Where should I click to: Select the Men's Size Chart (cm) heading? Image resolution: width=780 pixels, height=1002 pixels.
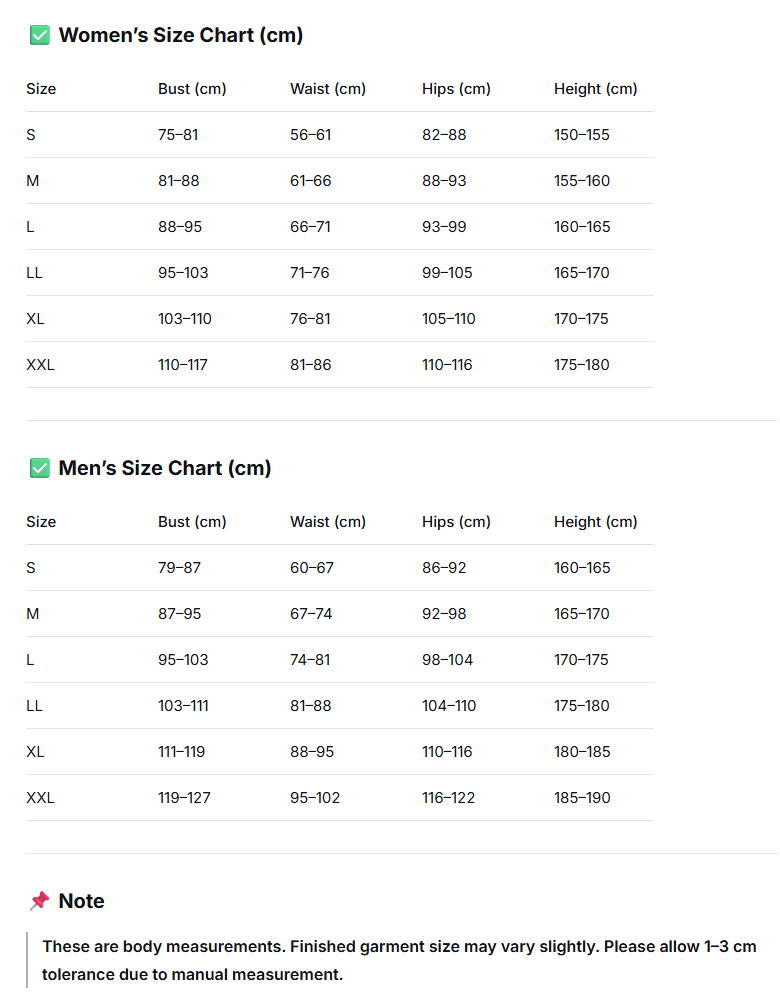[165, 468]
